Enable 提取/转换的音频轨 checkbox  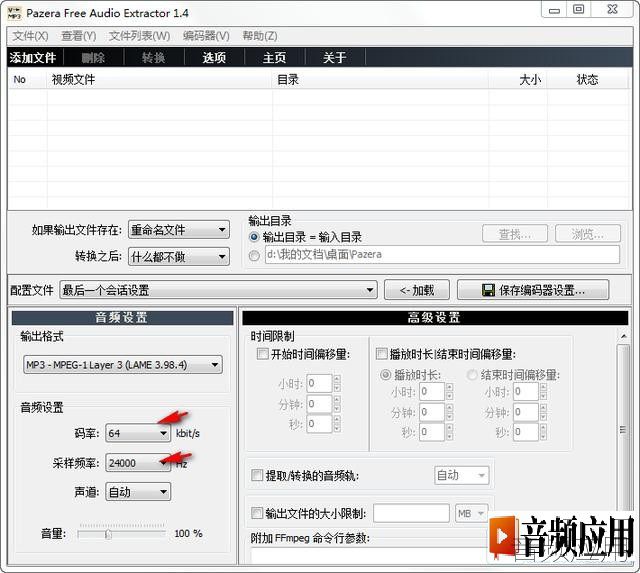[257, 475]
